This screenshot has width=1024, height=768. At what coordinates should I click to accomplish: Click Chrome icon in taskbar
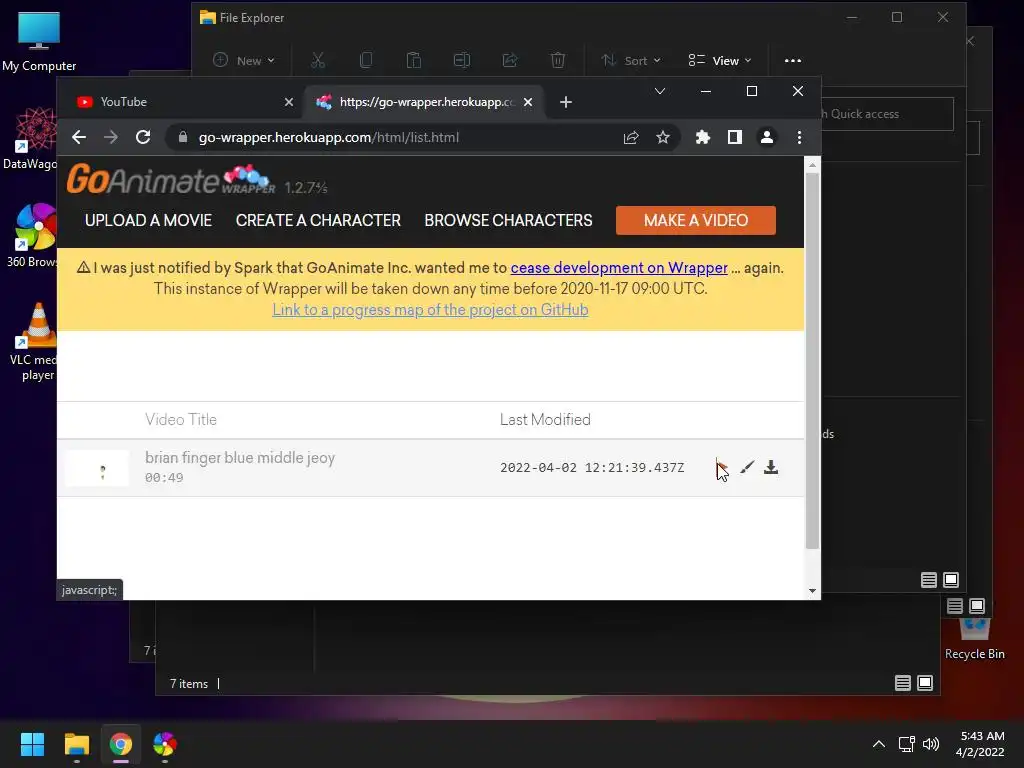pyautogui.click(x=121, y=744)
